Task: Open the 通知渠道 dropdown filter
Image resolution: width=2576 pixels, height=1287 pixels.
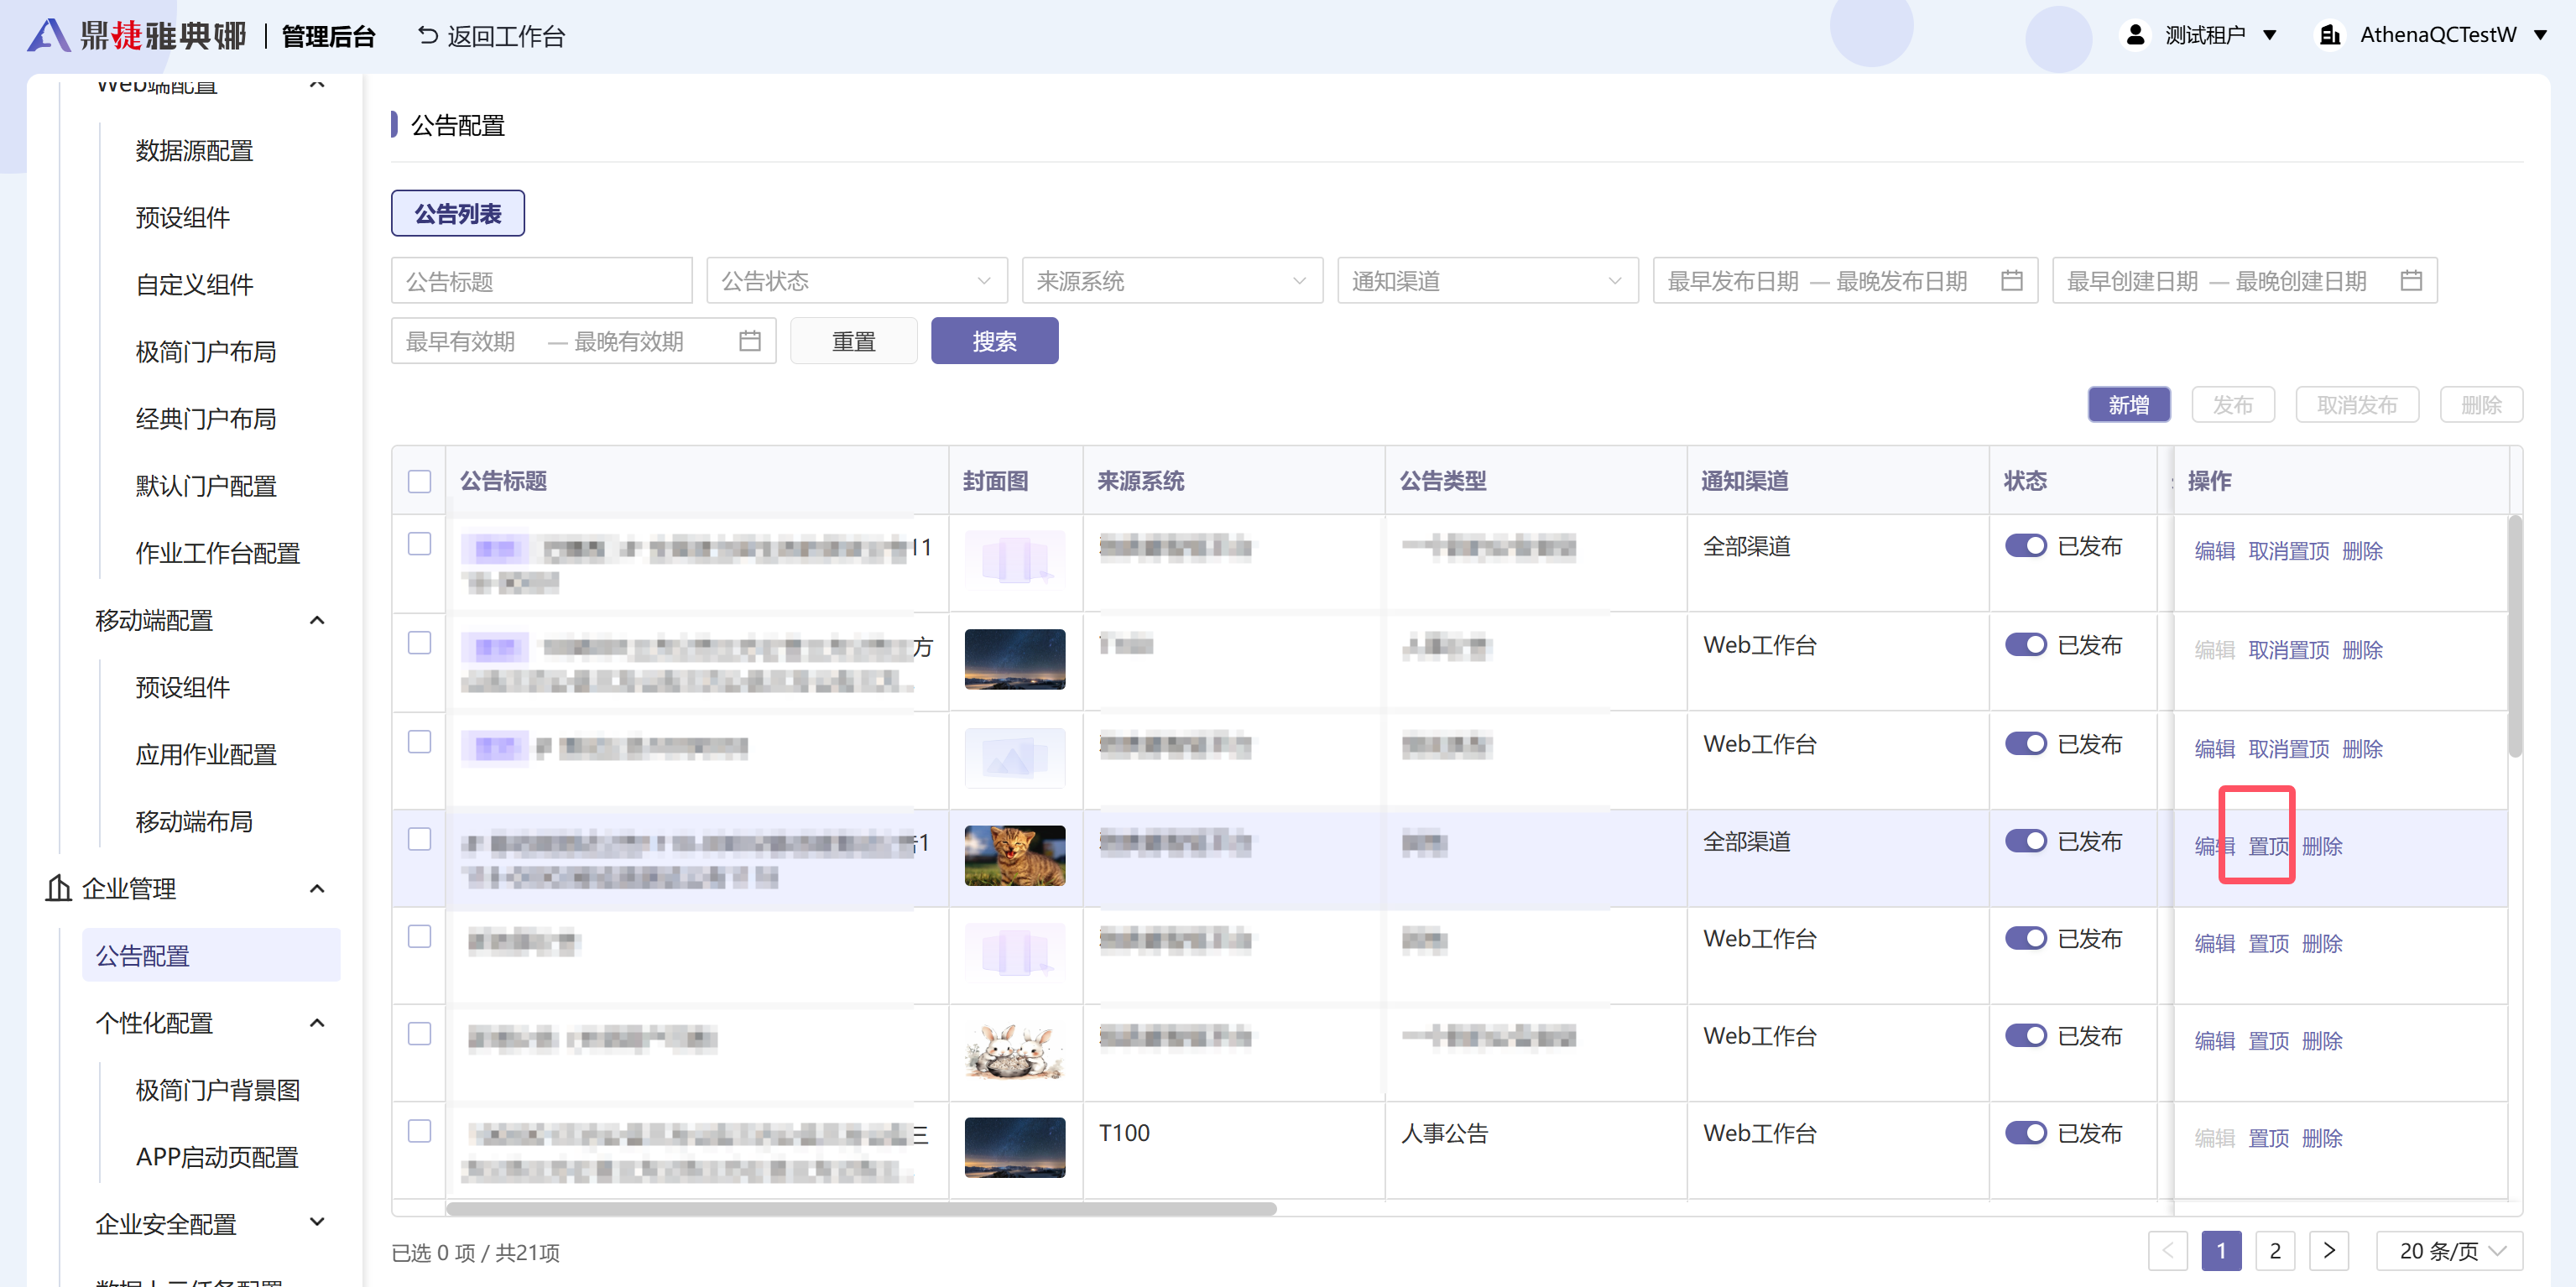Action: pos(1487,281)
